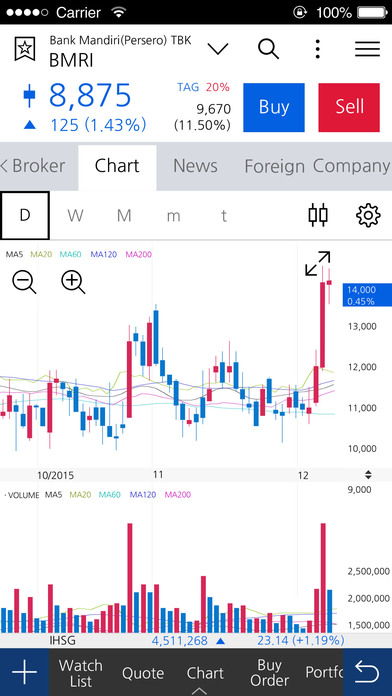The width and height of the screenshot is (392, 696).
Task: Tap the back arrow button
Action: 368,672
